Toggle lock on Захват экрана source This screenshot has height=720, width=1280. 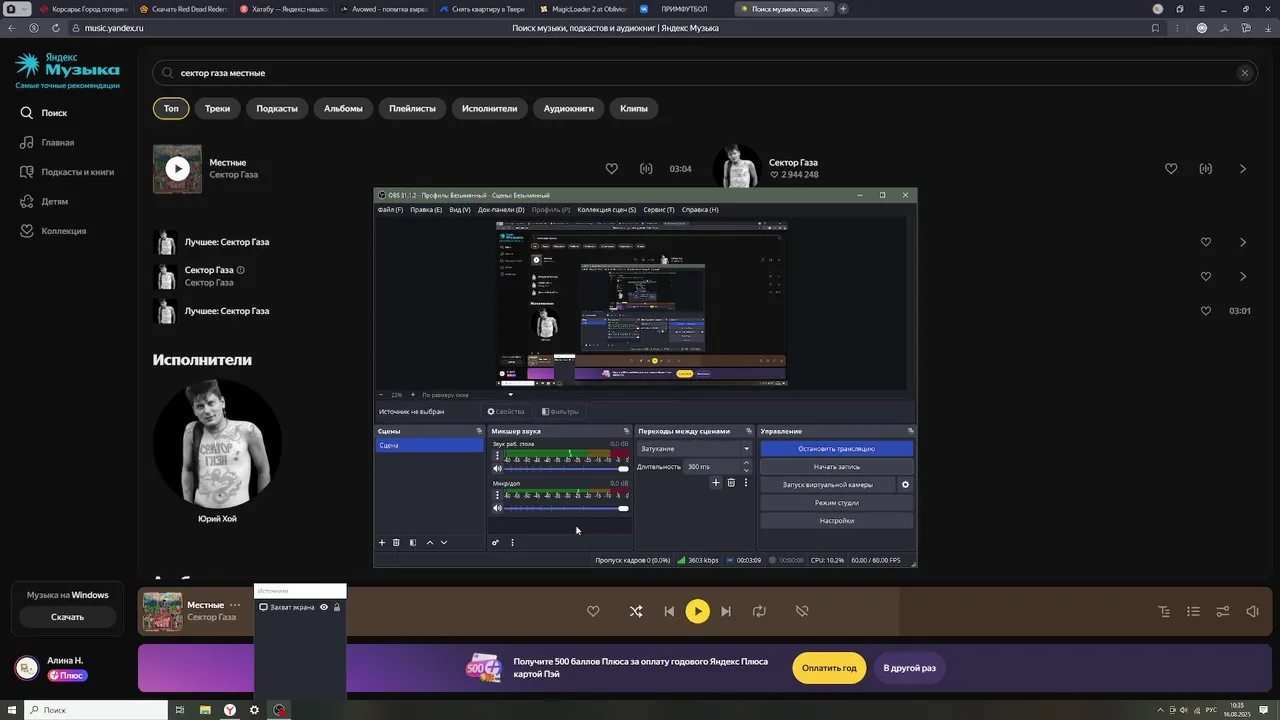point(337,607)
